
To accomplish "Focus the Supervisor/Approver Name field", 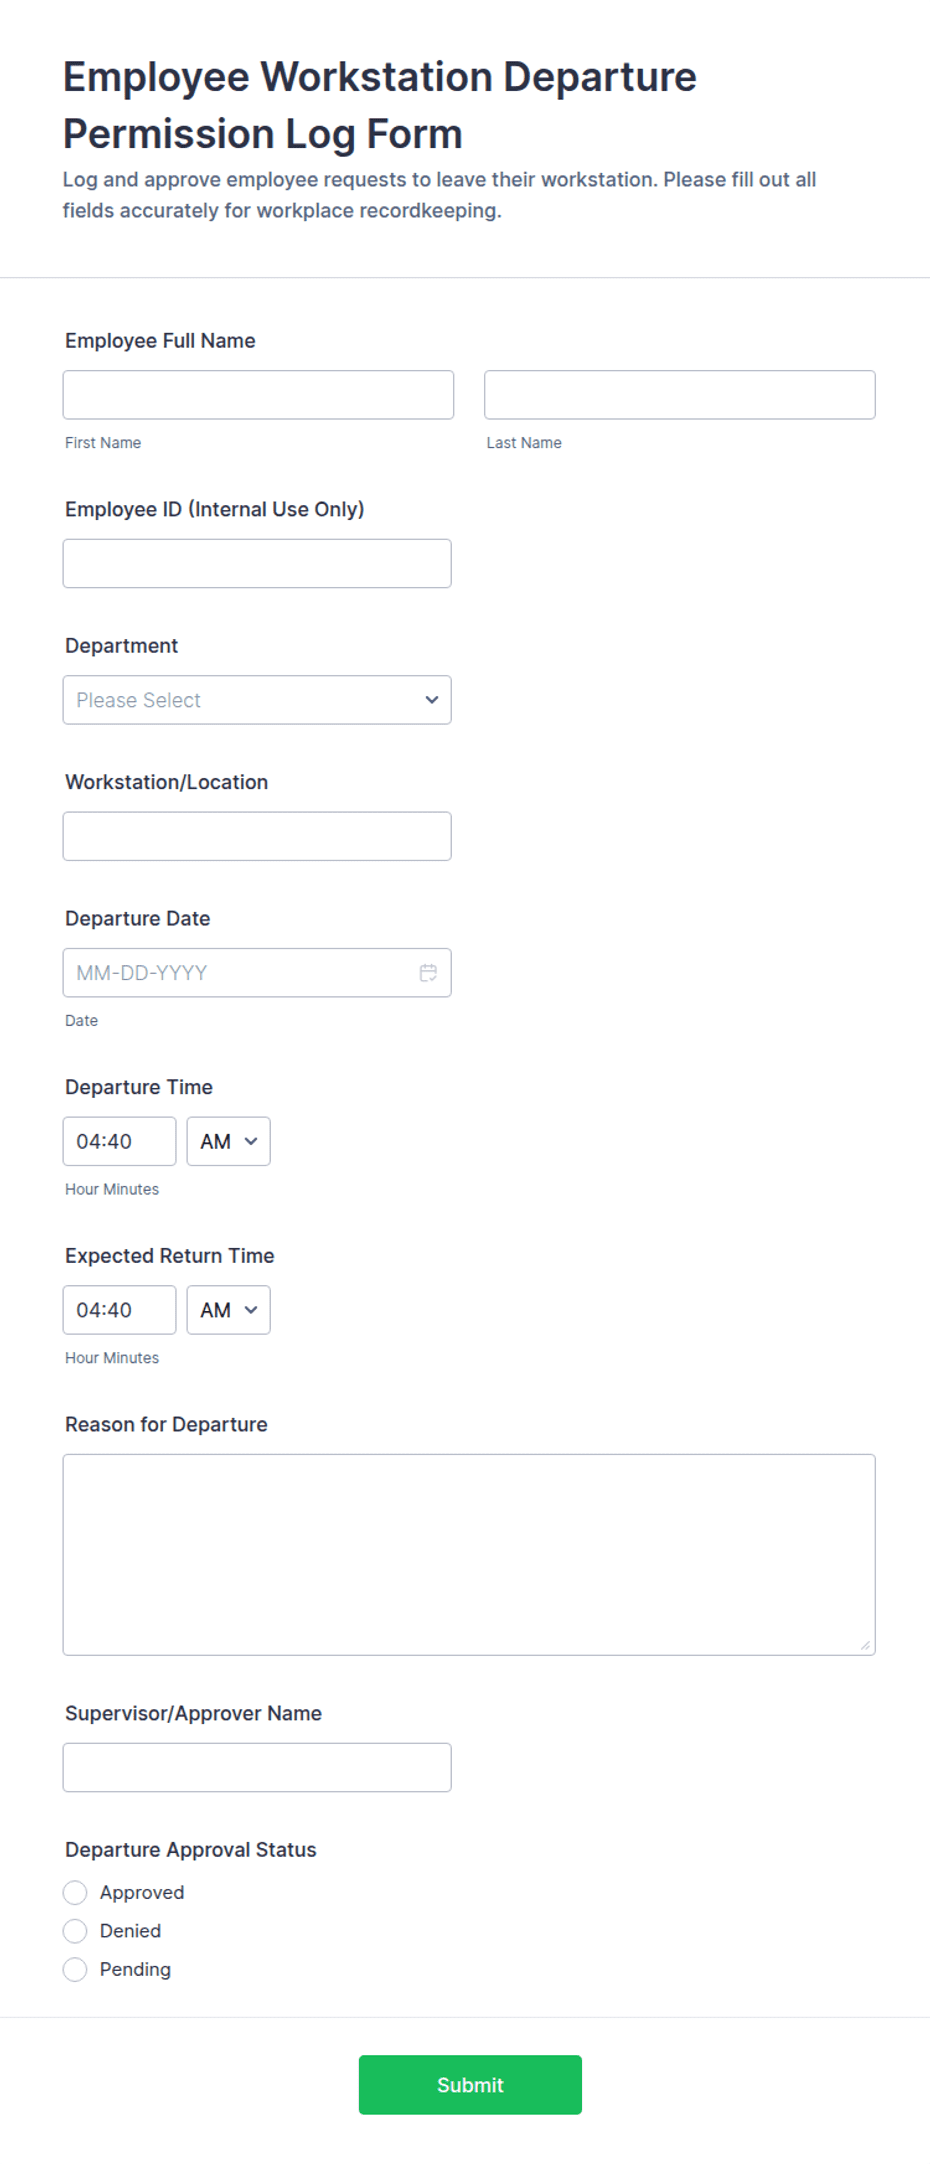I will click(x=257, y=1768).
